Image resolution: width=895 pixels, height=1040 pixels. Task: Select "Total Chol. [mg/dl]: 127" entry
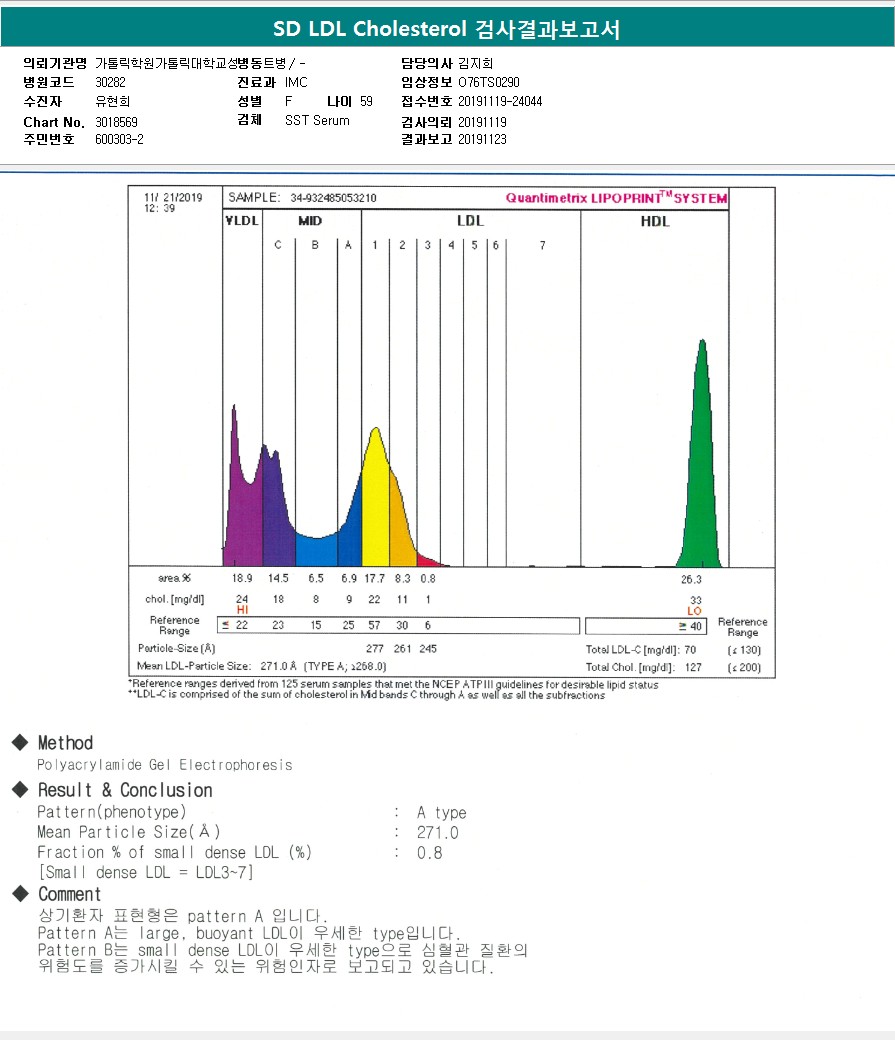point(643,667)
